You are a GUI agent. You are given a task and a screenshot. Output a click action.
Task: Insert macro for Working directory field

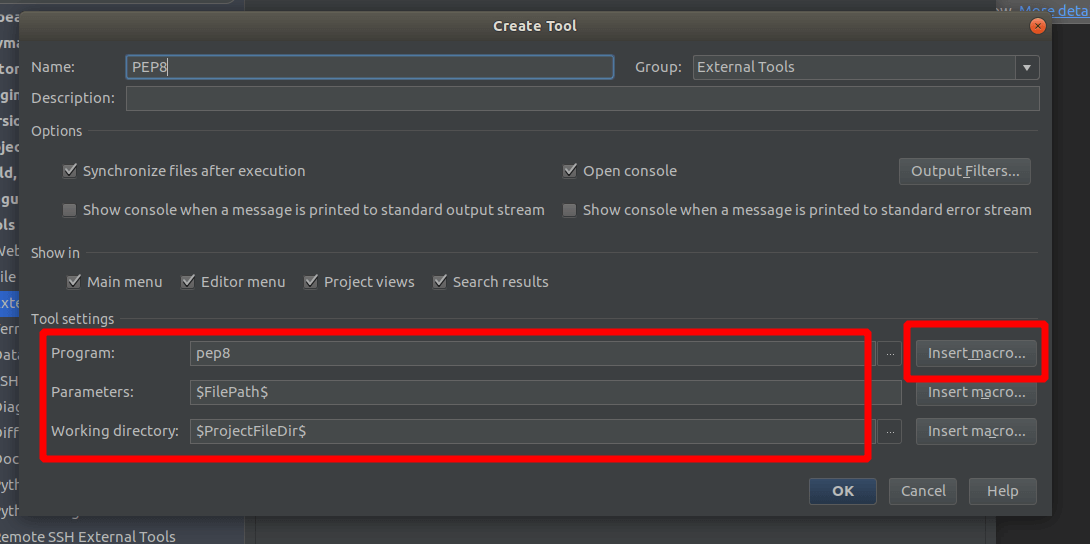pyautogui.click(x=976, y=431)
